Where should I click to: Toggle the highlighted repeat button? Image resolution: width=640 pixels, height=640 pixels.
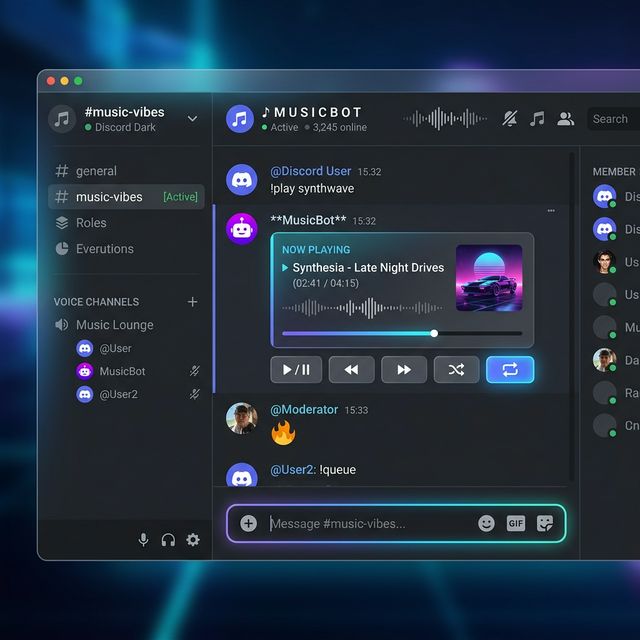tap(510, 369)
